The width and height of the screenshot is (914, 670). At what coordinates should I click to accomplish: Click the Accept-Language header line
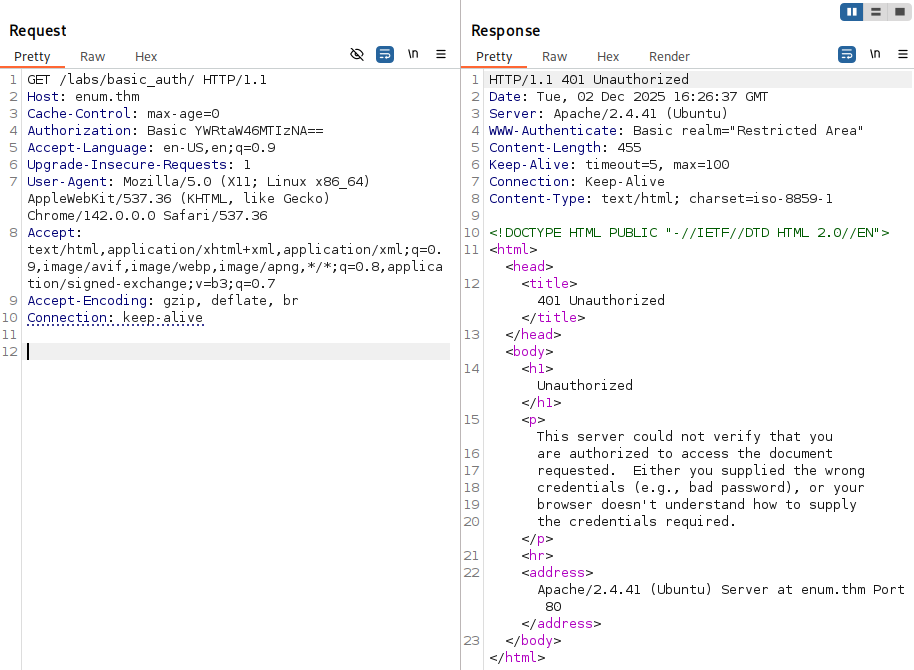click(151, 148)
